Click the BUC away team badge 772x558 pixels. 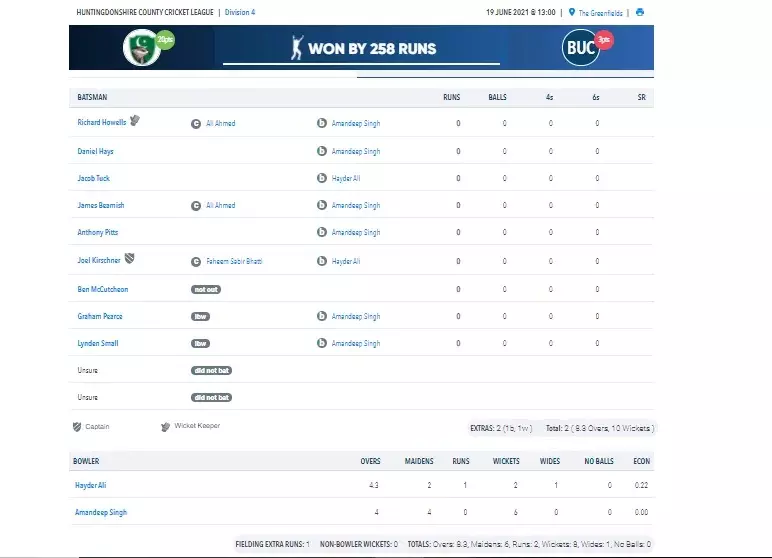[x=580, y=48]
